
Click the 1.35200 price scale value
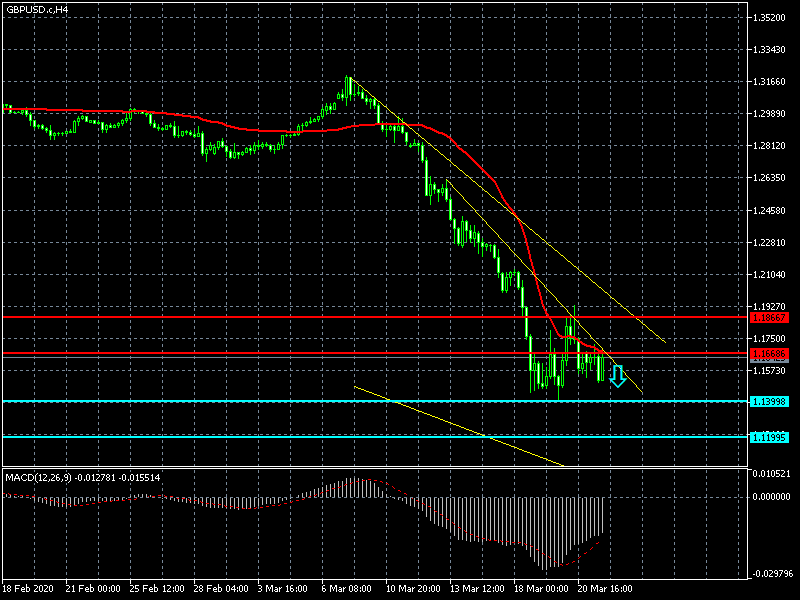[x=772, y=18]
